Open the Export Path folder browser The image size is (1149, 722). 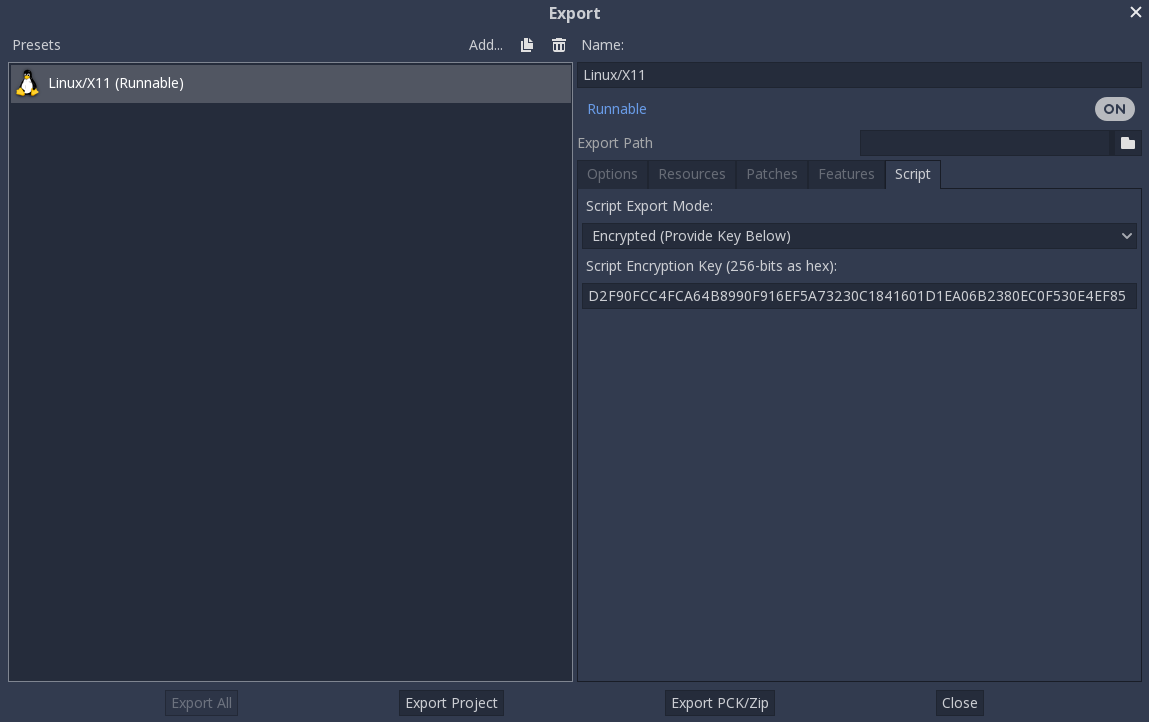pos(1127,143)
